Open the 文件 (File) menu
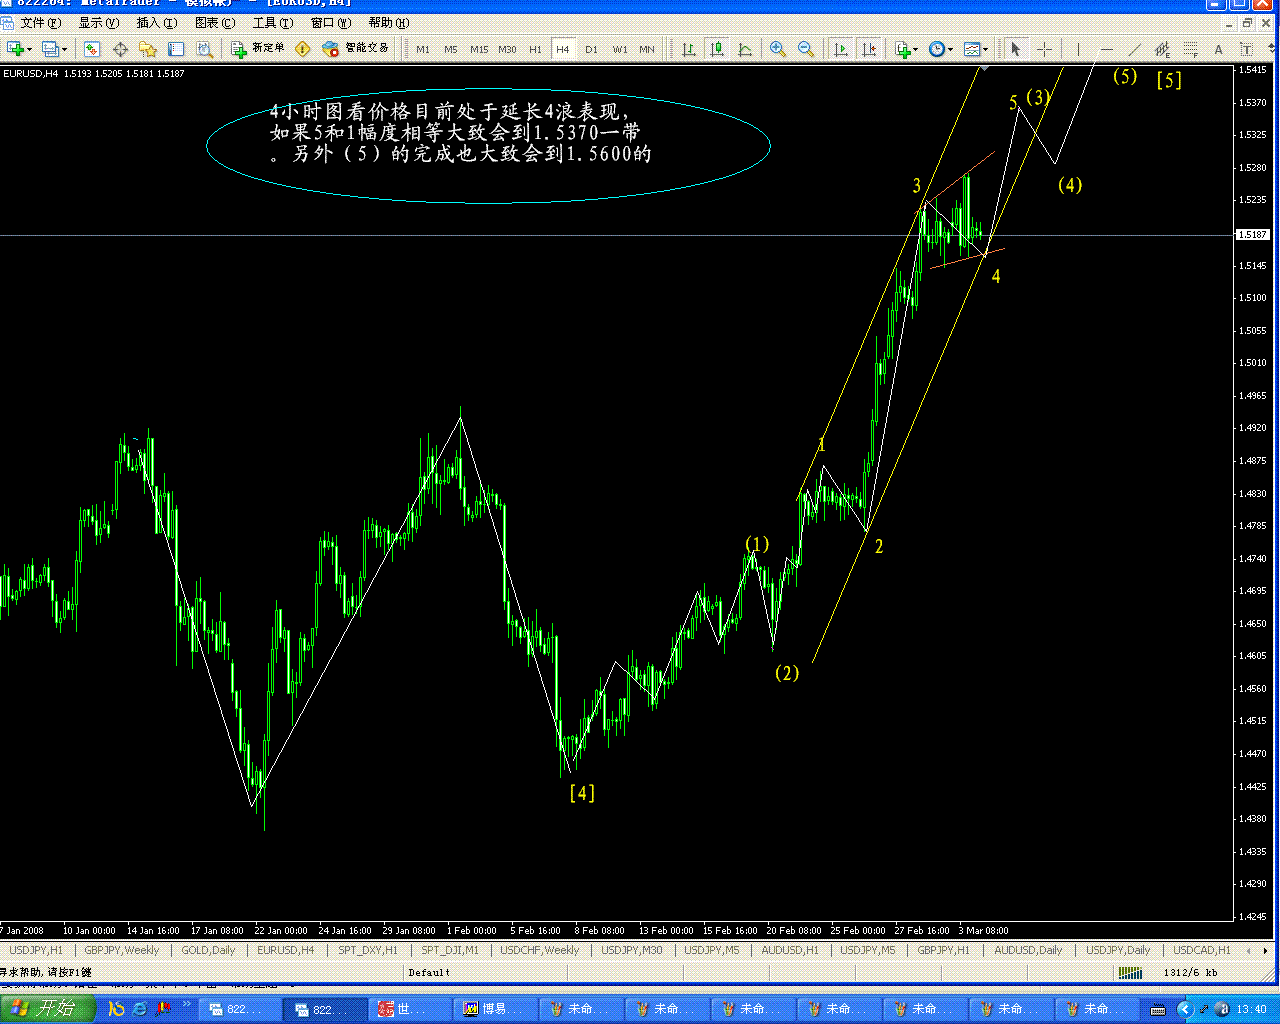The height and width of the screenshot is (1024, 1280). click(40, 22)
